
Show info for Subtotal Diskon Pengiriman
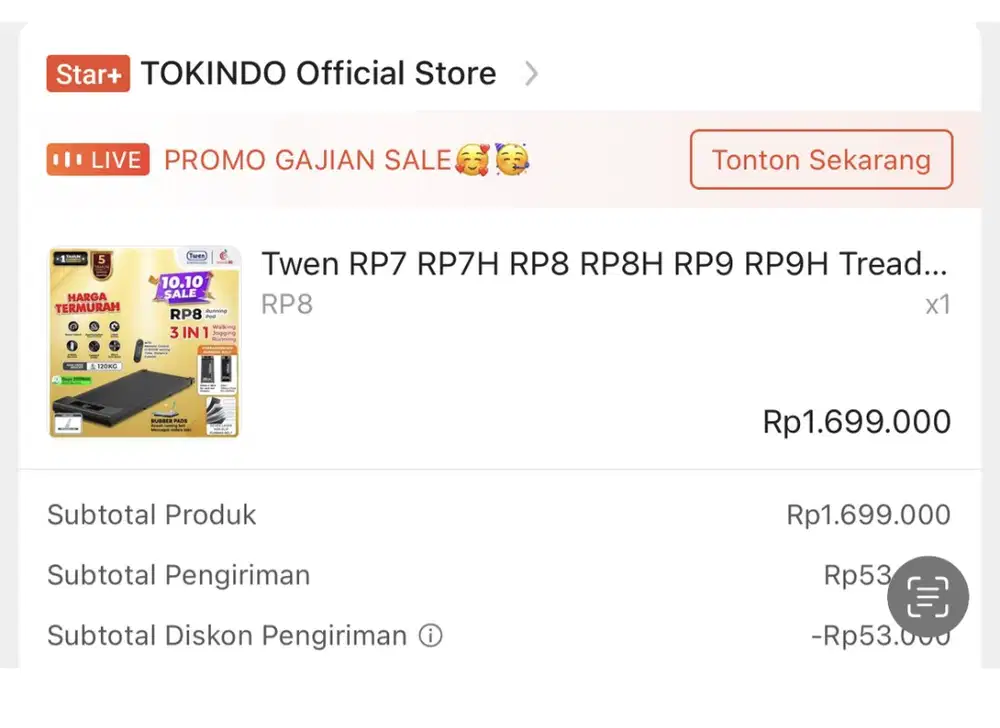point(430,635)
